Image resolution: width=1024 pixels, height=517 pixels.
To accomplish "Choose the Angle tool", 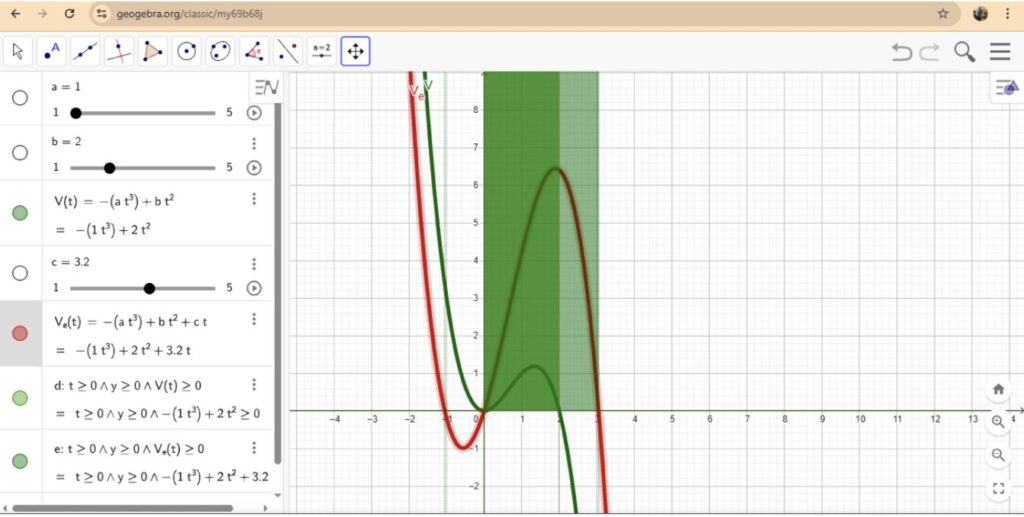I will 254,51.
